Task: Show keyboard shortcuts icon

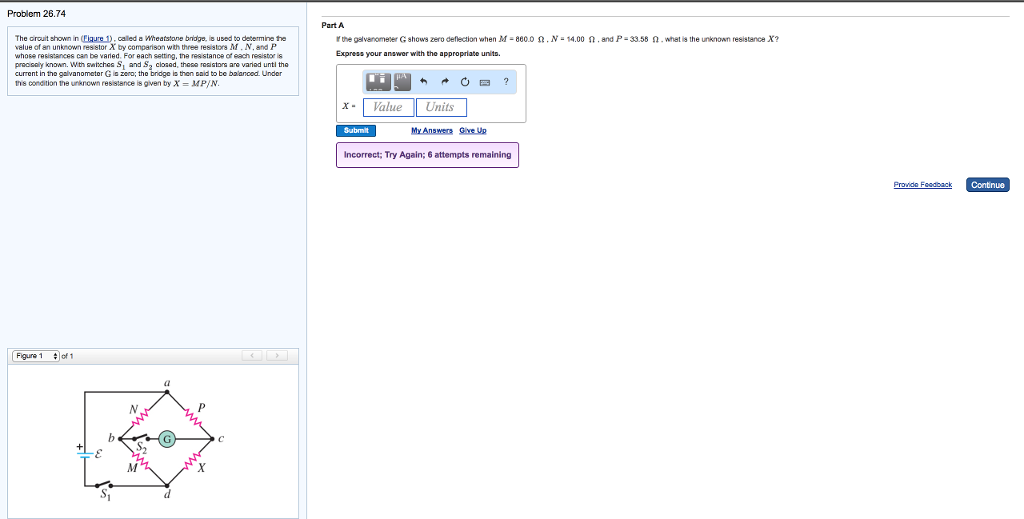Action: (x=485, y=83)
